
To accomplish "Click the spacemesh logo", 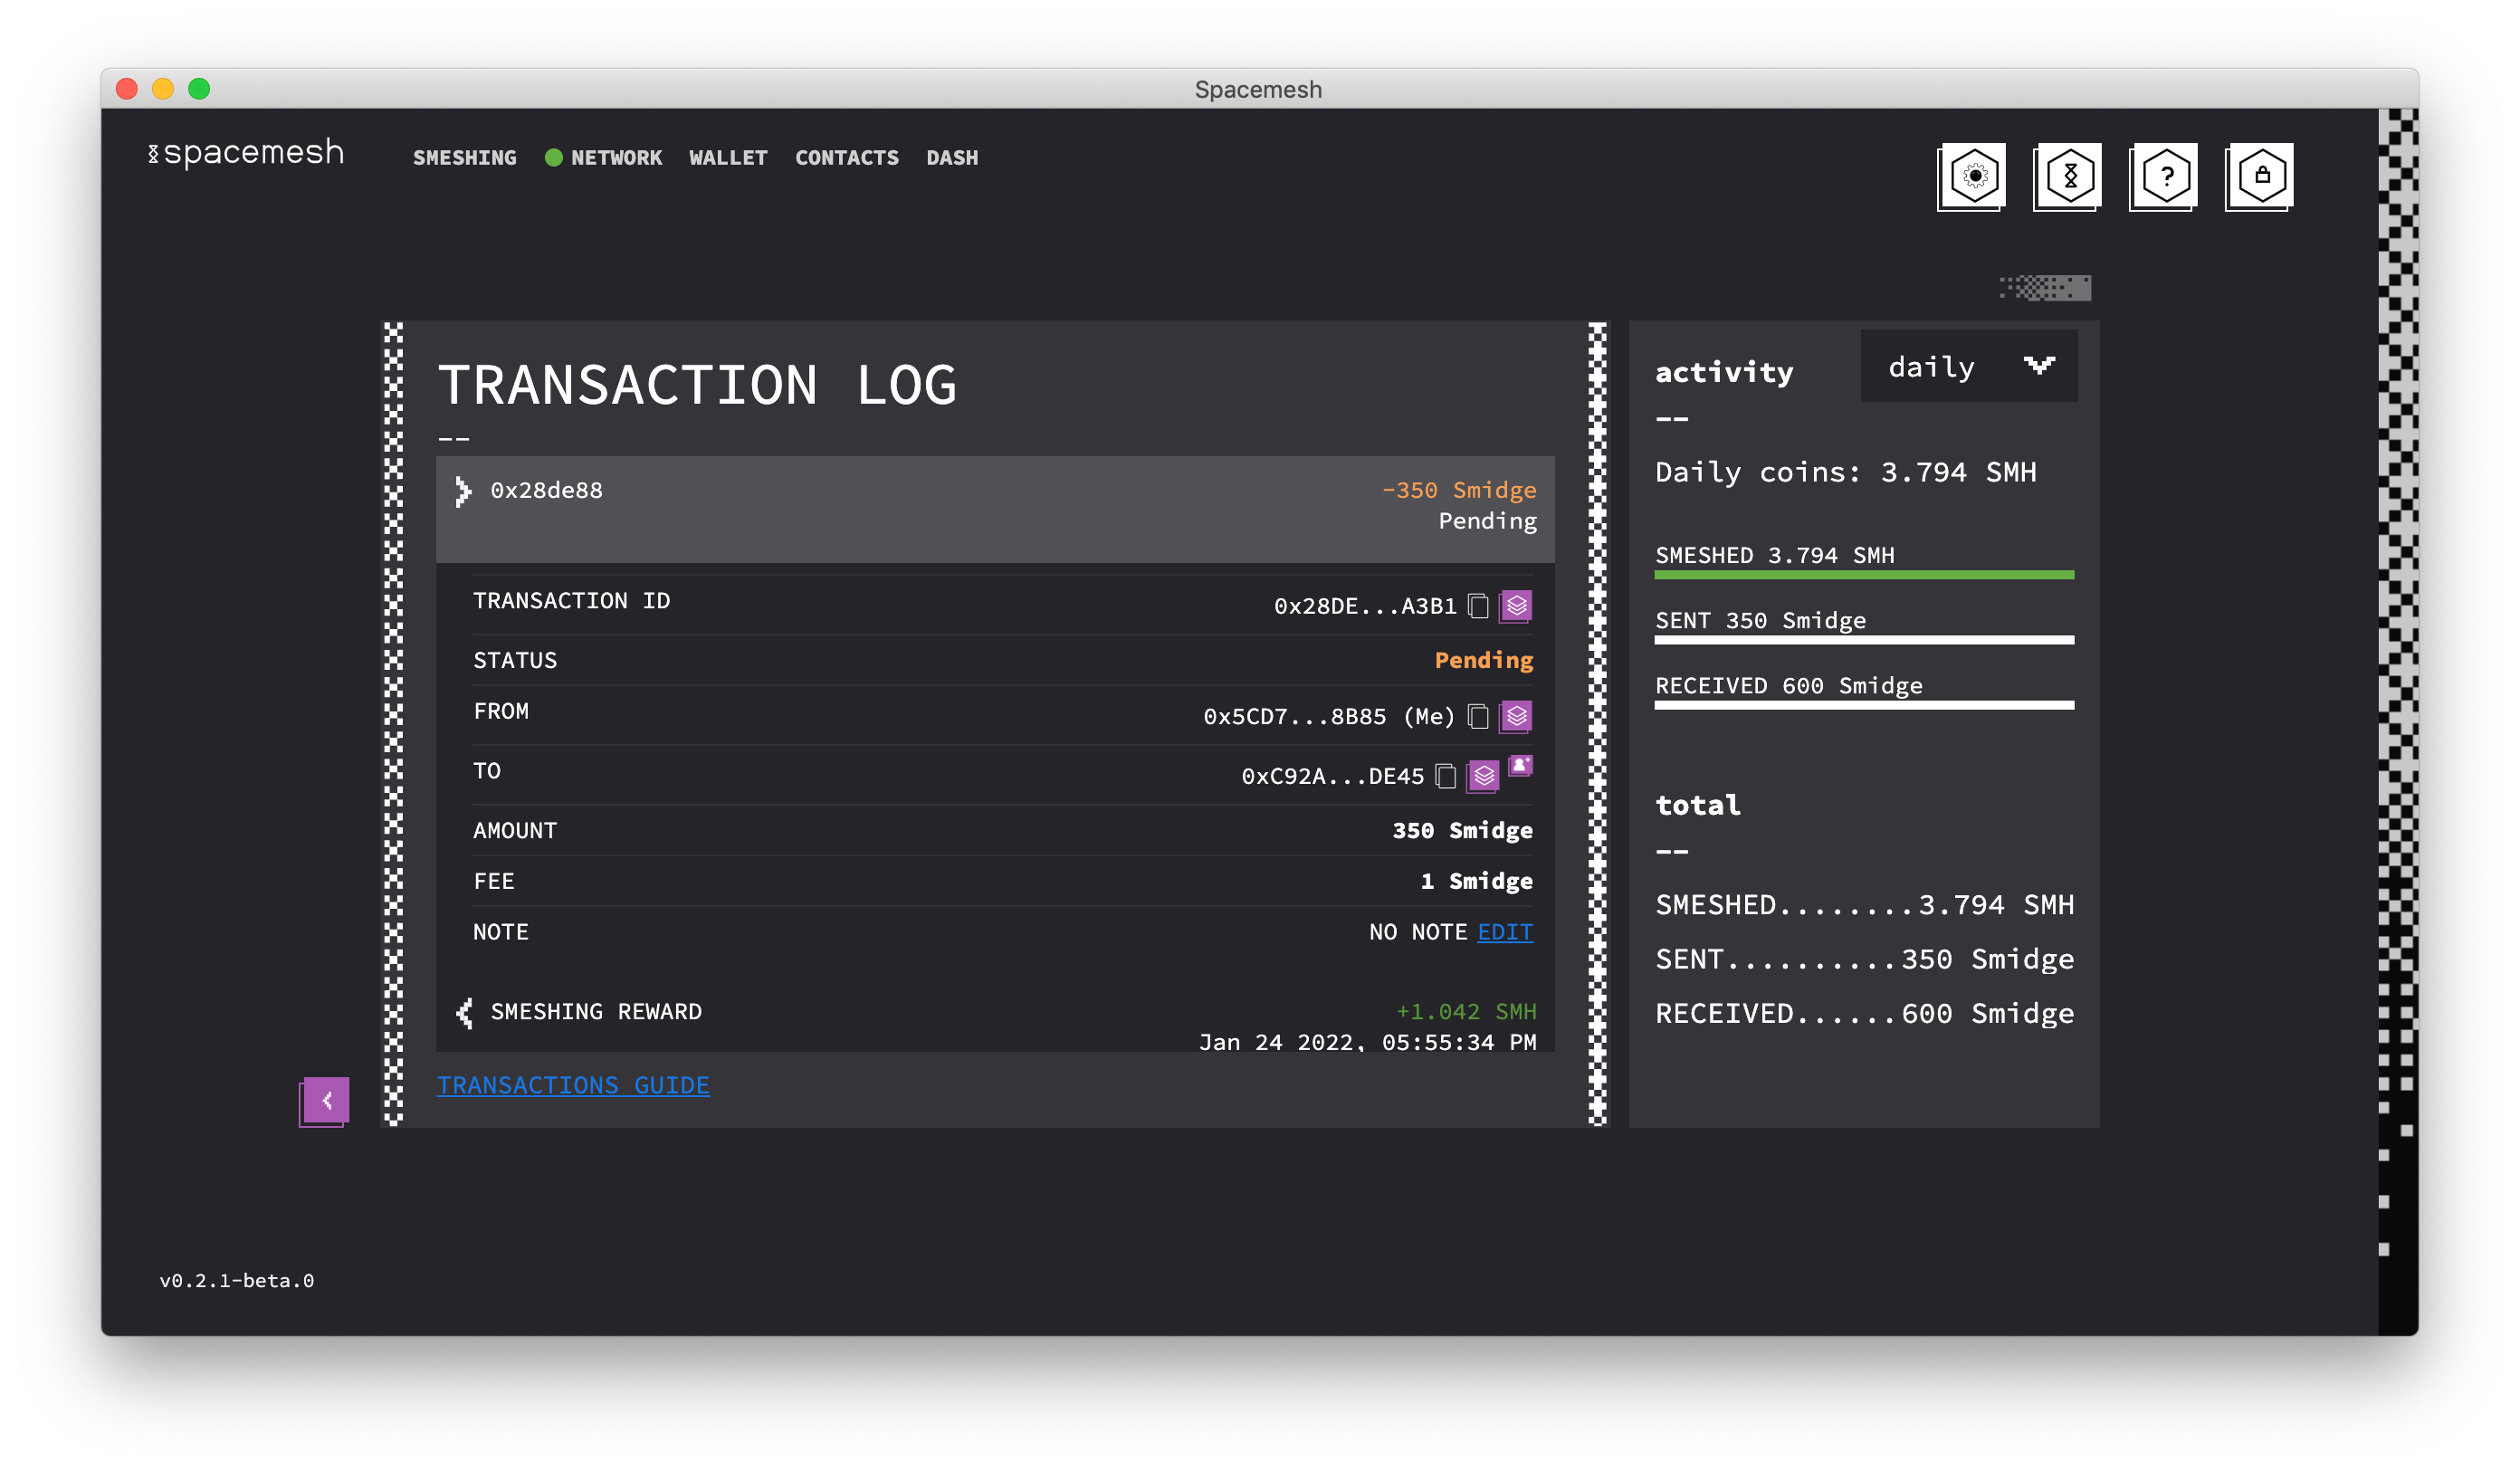I will pos(246,153).
